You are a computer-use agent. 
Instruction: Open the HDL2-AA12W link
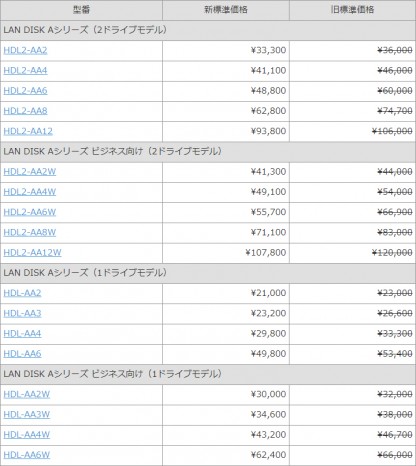(32, 253)
